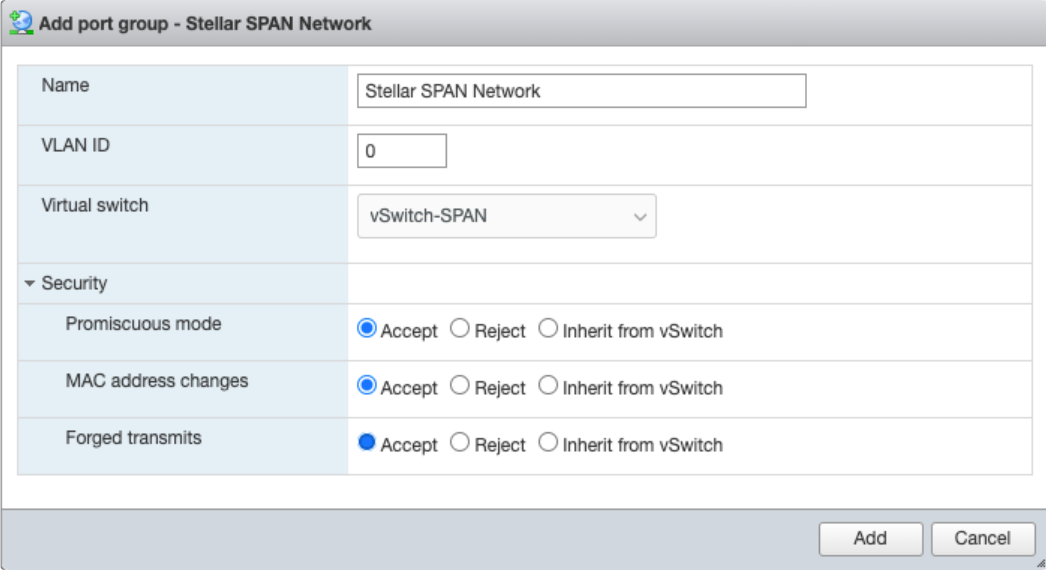1046x570 pixels.
Task: Cancel the Add port group dialog
Action: [982, 539]
